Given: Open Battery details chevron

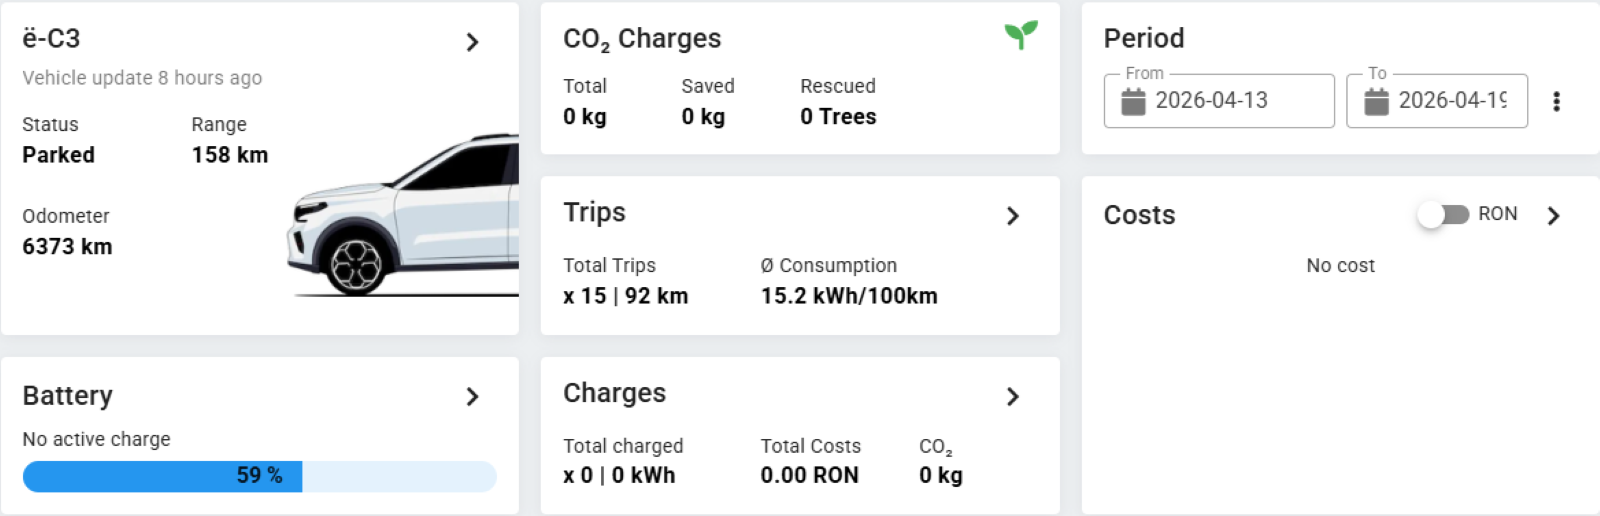Looking at the screenshot, I should pos(473,397).
